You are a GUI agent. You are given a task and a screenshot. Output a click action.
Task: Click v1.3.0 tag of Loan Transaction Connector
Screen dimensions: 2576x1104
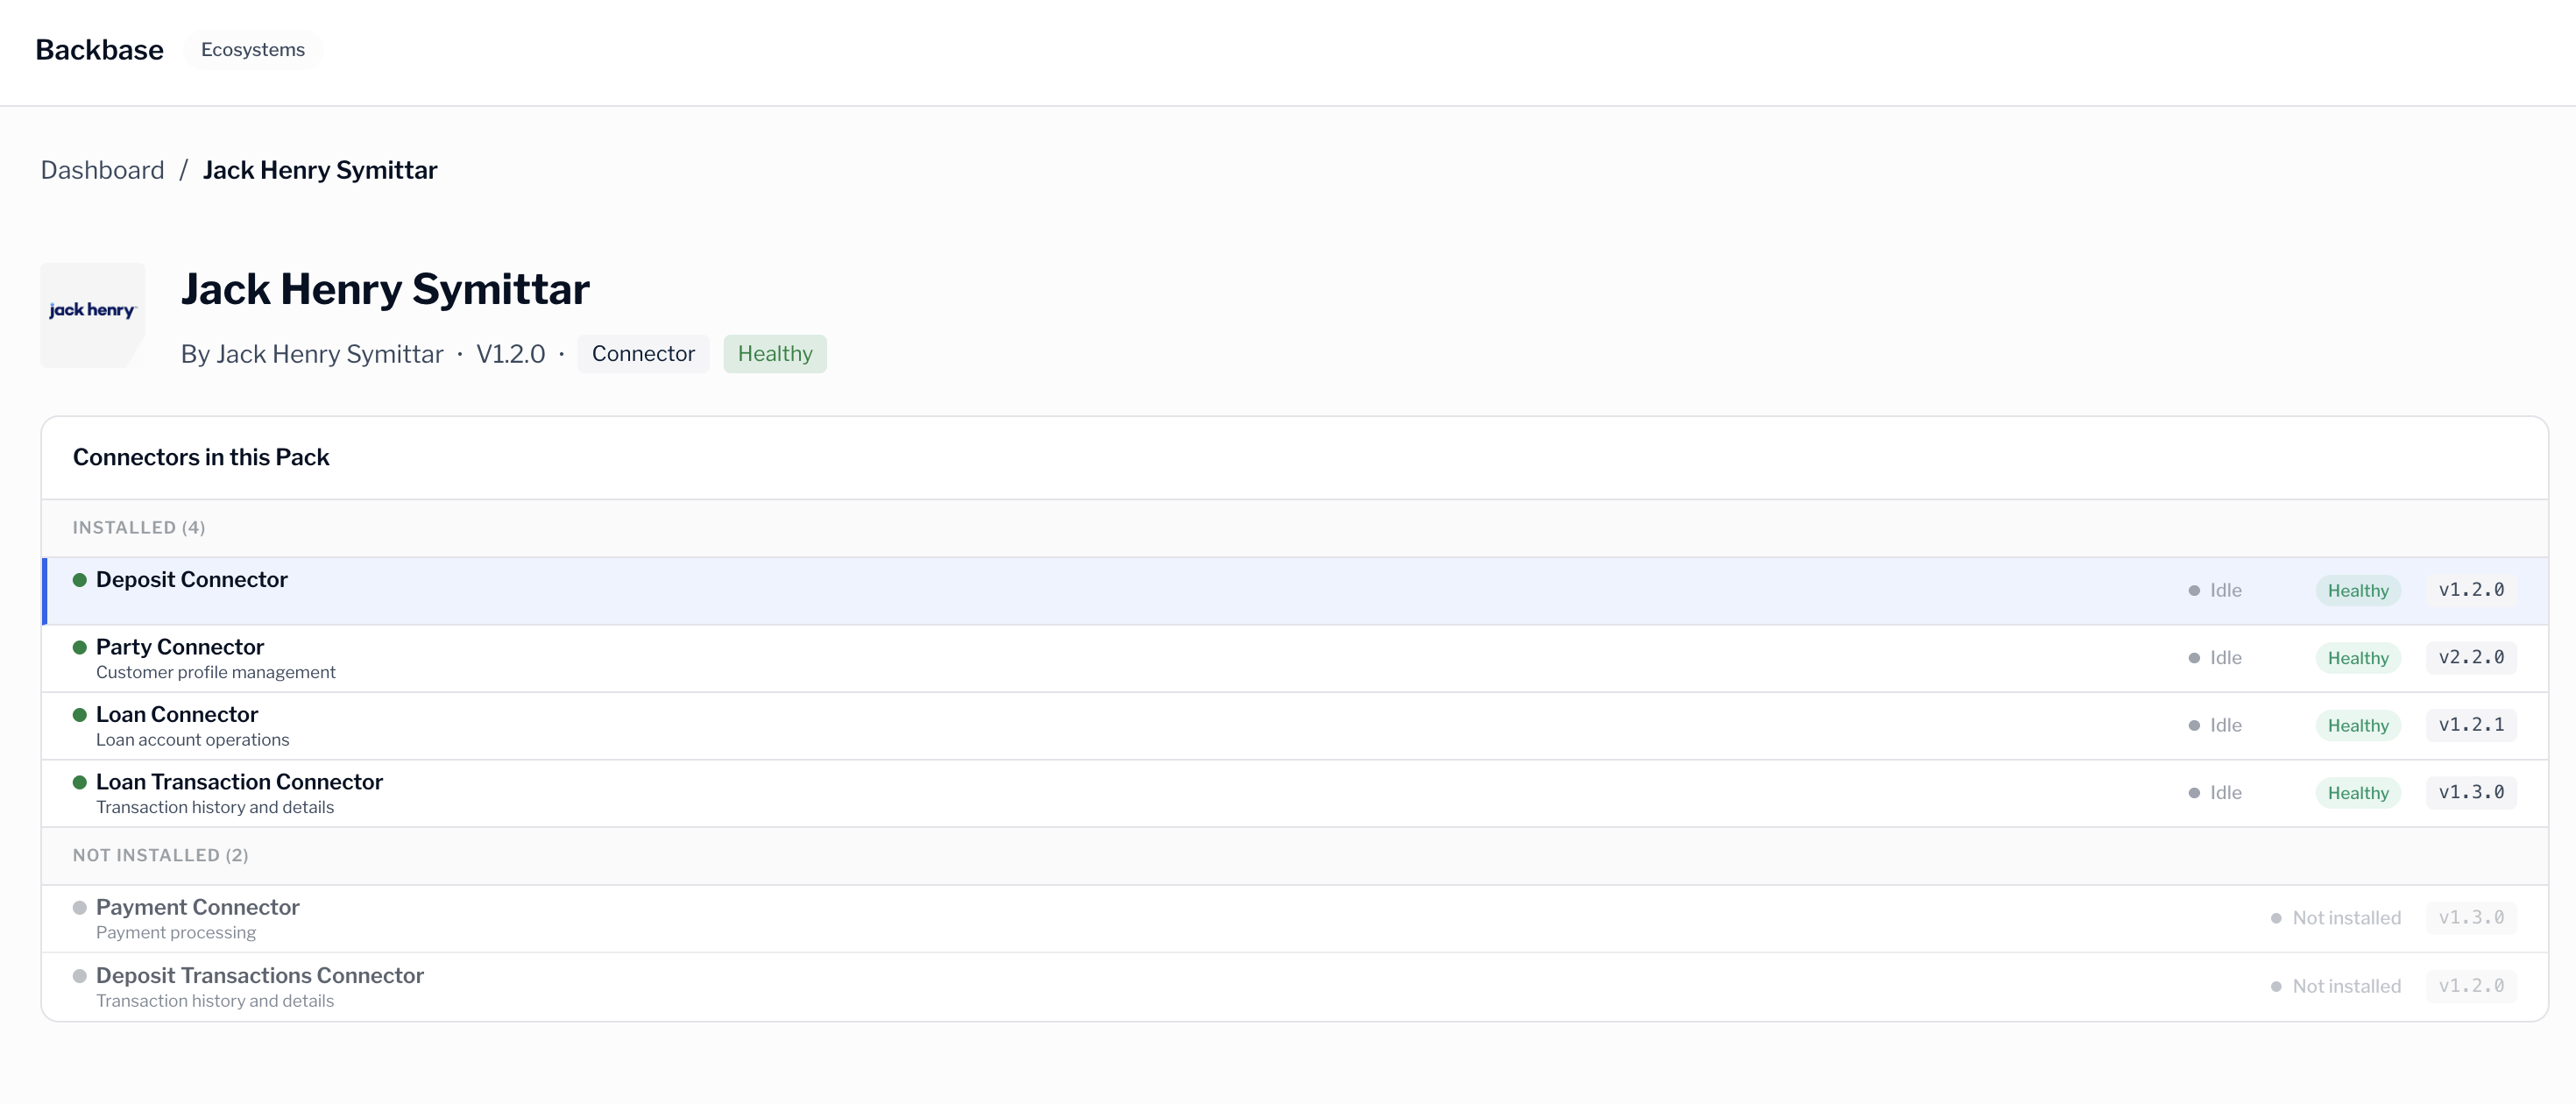[x=2471, y=792]
